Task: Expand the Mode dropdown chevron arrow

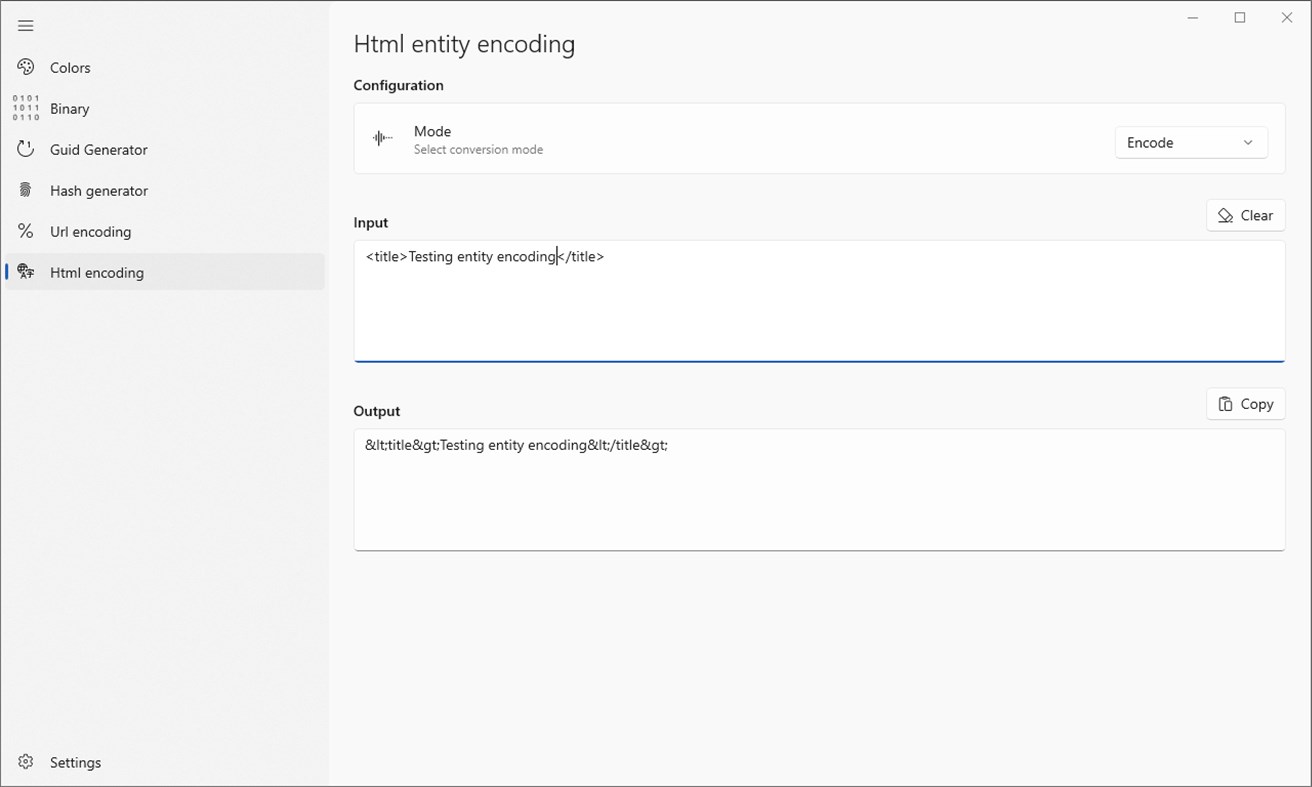Action: tap(1248, 143)
